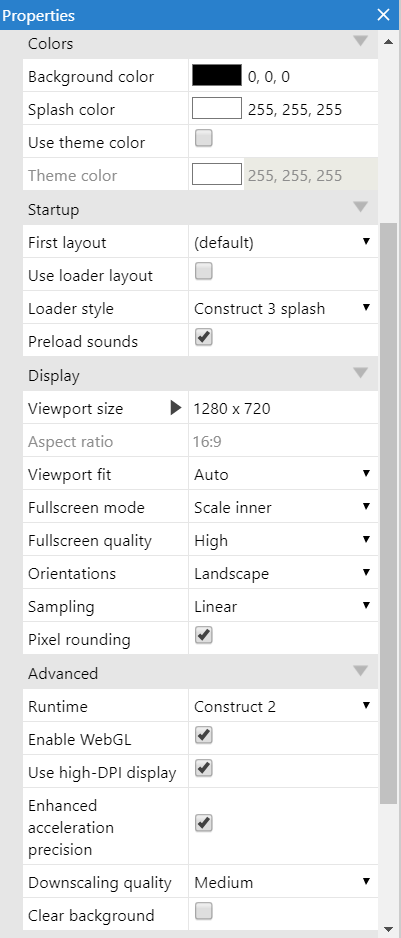401x938 pixels.
Task: Close the Properties panel
Action: tap(383, 15)
